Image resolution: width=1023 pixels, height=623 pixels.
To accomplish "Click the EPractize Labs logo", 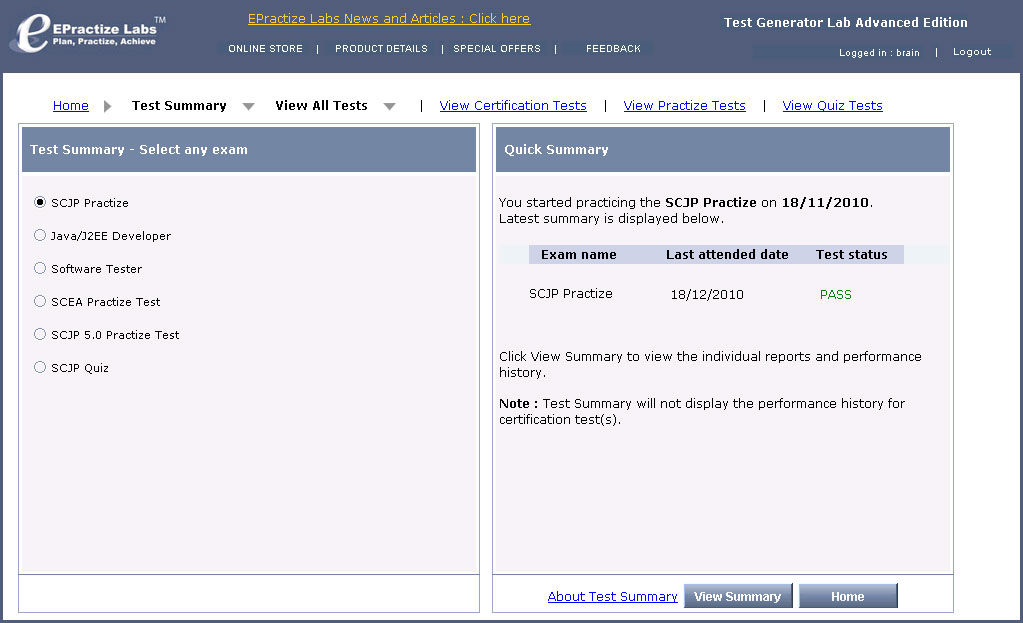I will point(87,33).
